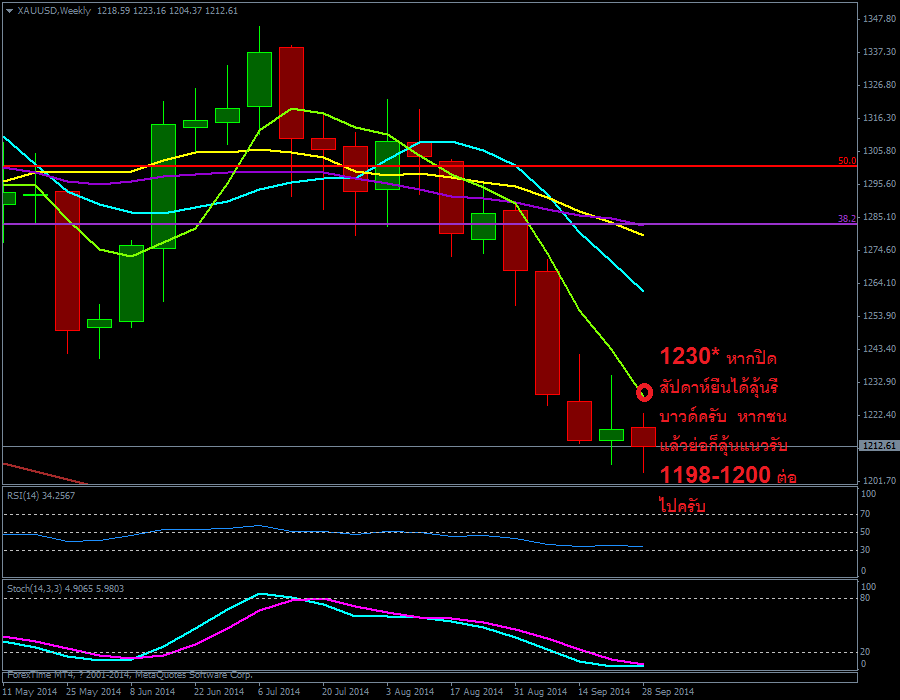Click the tall green candle of 8 Jun 2014
The height and width of the screenshot is (700, 900).
(163, 186)
